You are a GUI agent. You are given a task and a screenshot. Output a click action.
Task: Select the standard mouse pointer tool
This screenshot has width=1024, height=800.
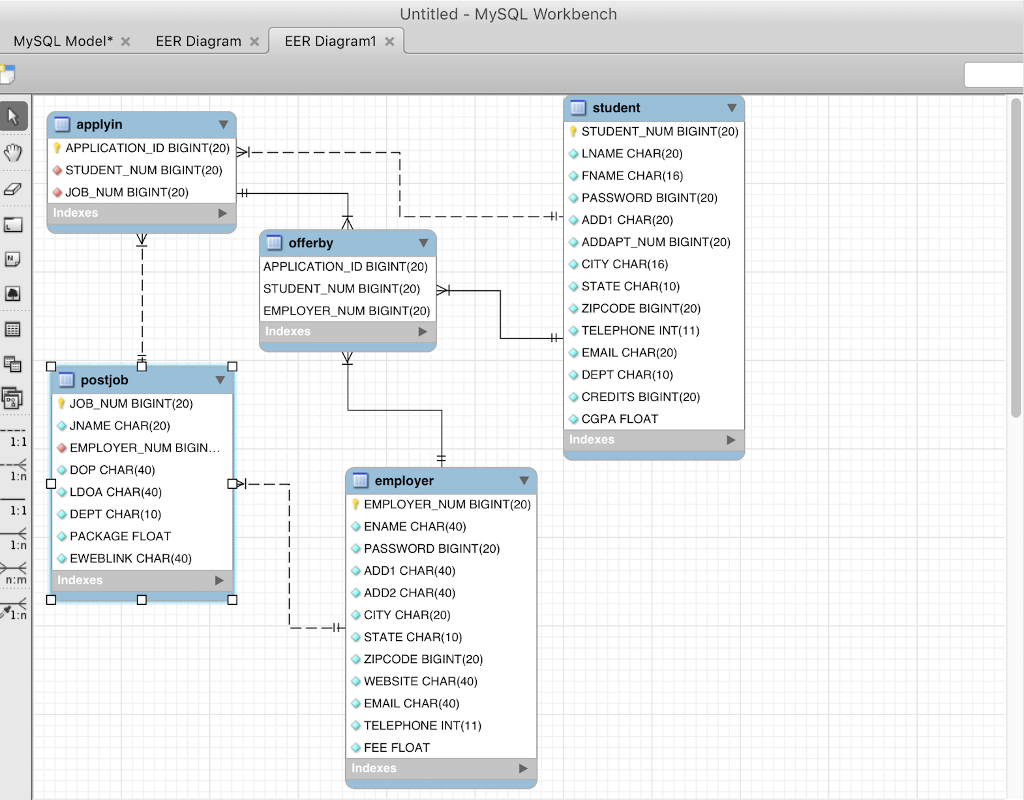point(14,116)
